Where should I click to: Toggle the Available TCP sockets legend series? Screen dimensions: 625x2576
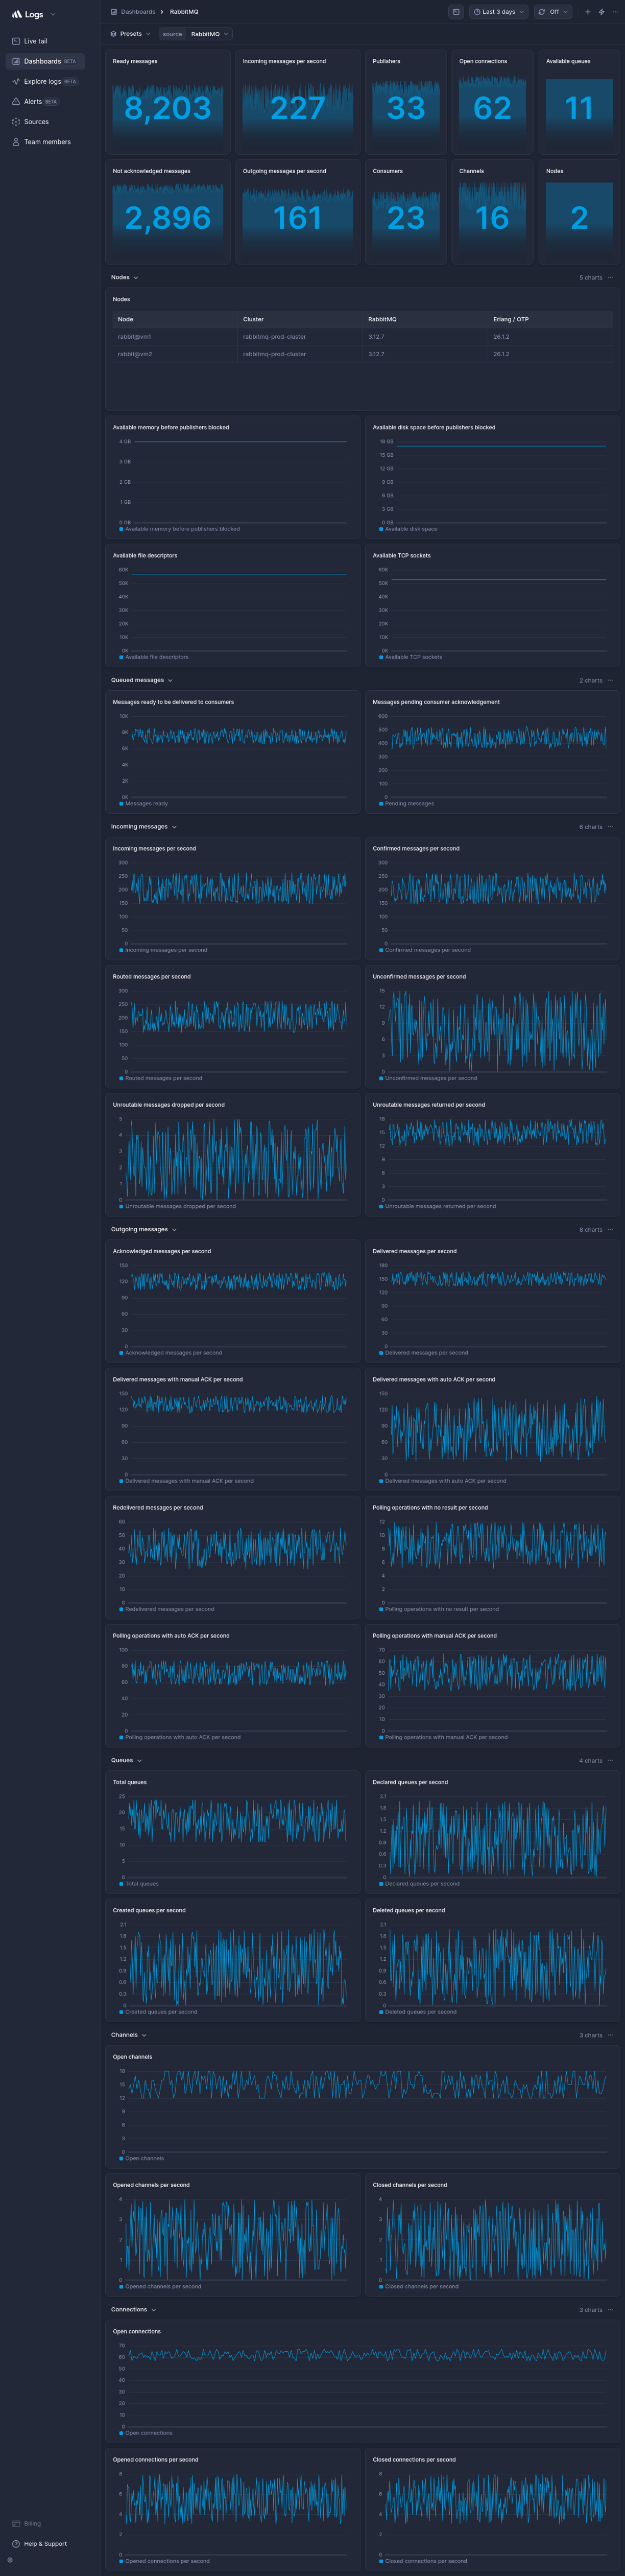pyautogui.click(x=411, y=657)
